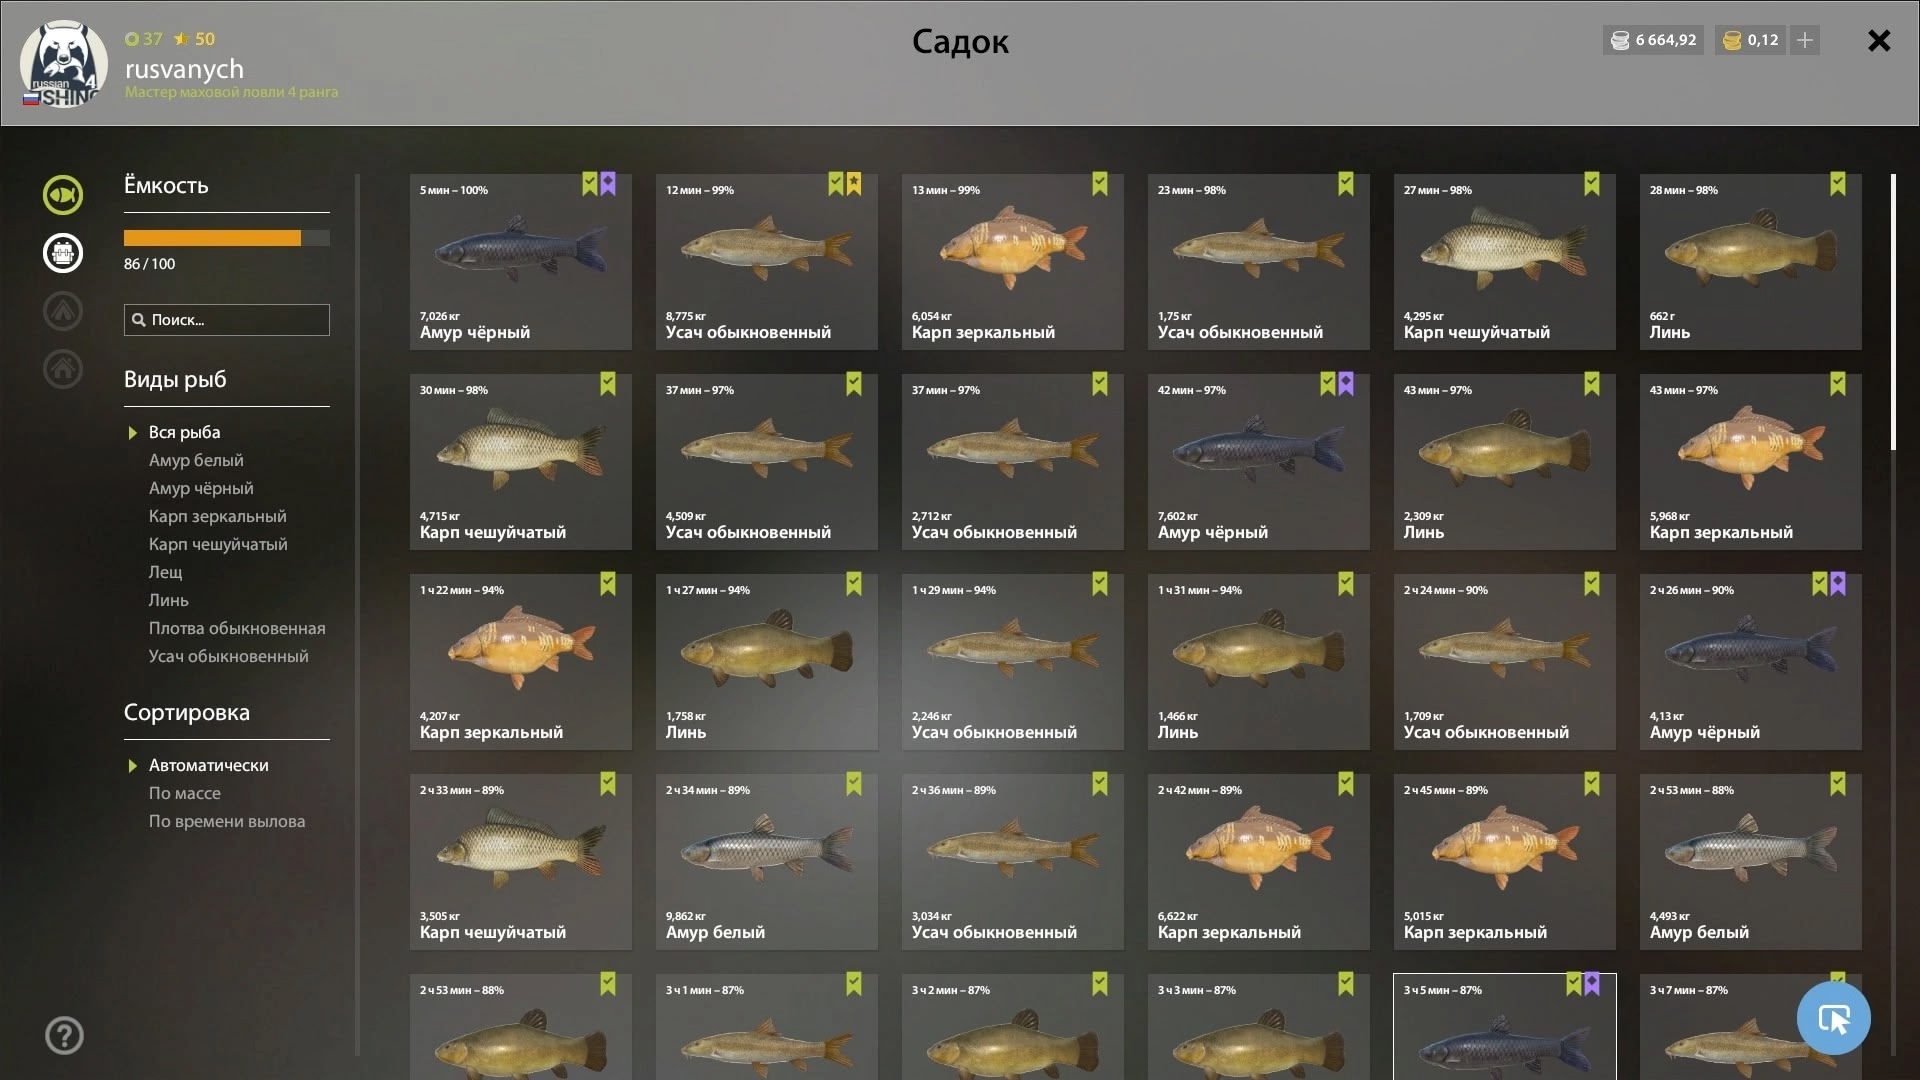Click the campfire sidebar icon
The height and width of the screenshot is (1080, 1920).
[63, 311]
